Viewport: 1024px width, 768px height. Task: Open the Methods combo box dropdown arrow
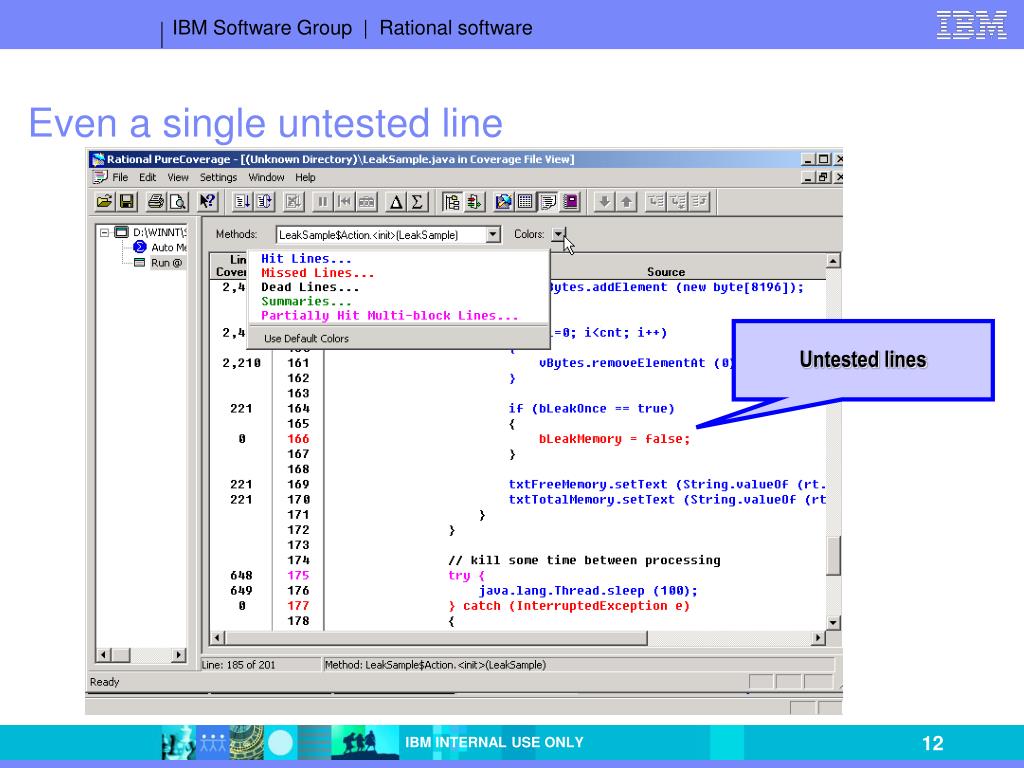click(x=493, y=234)
